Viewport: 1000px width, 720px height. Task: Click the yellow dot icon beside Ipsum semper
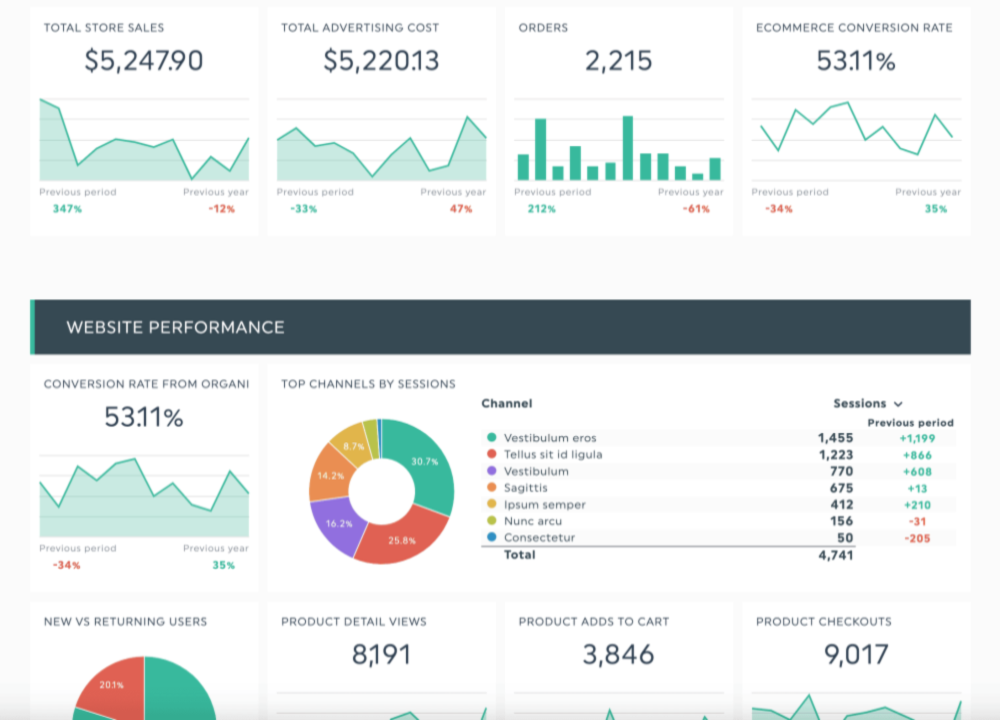coord(490,504)
